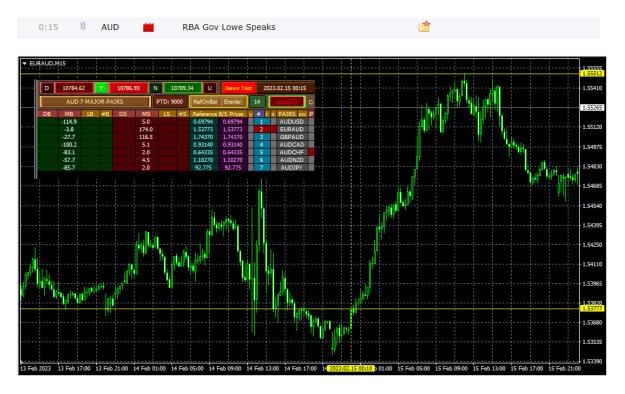Click the LS column header
The height and width of the screenshot is (394, 625).
(168, 114)
